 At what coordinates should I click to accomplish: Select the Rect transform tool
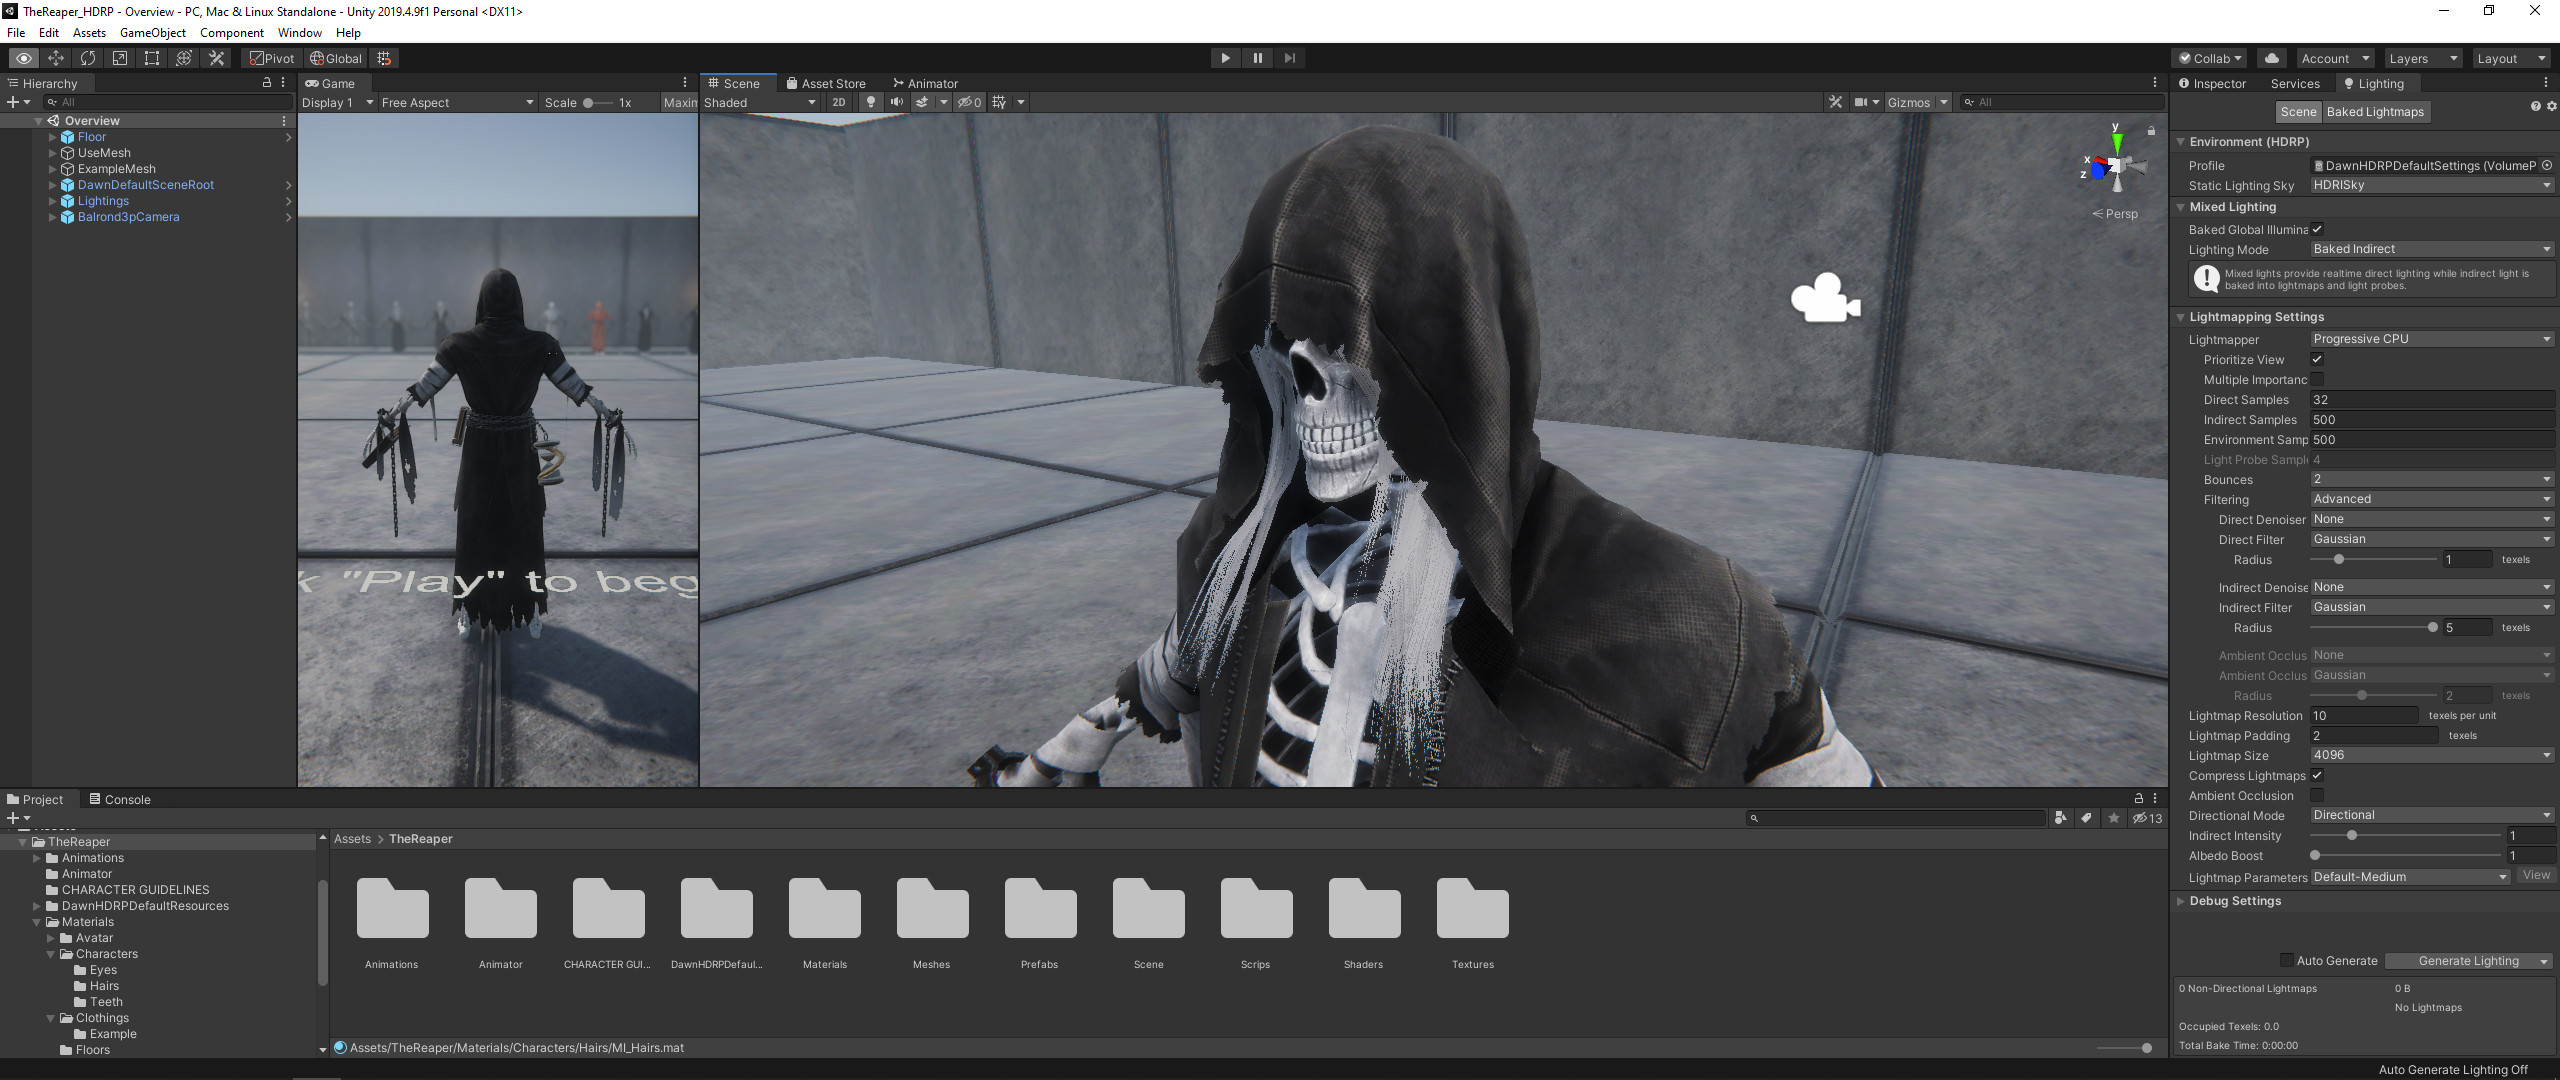(x=152, y=58)
